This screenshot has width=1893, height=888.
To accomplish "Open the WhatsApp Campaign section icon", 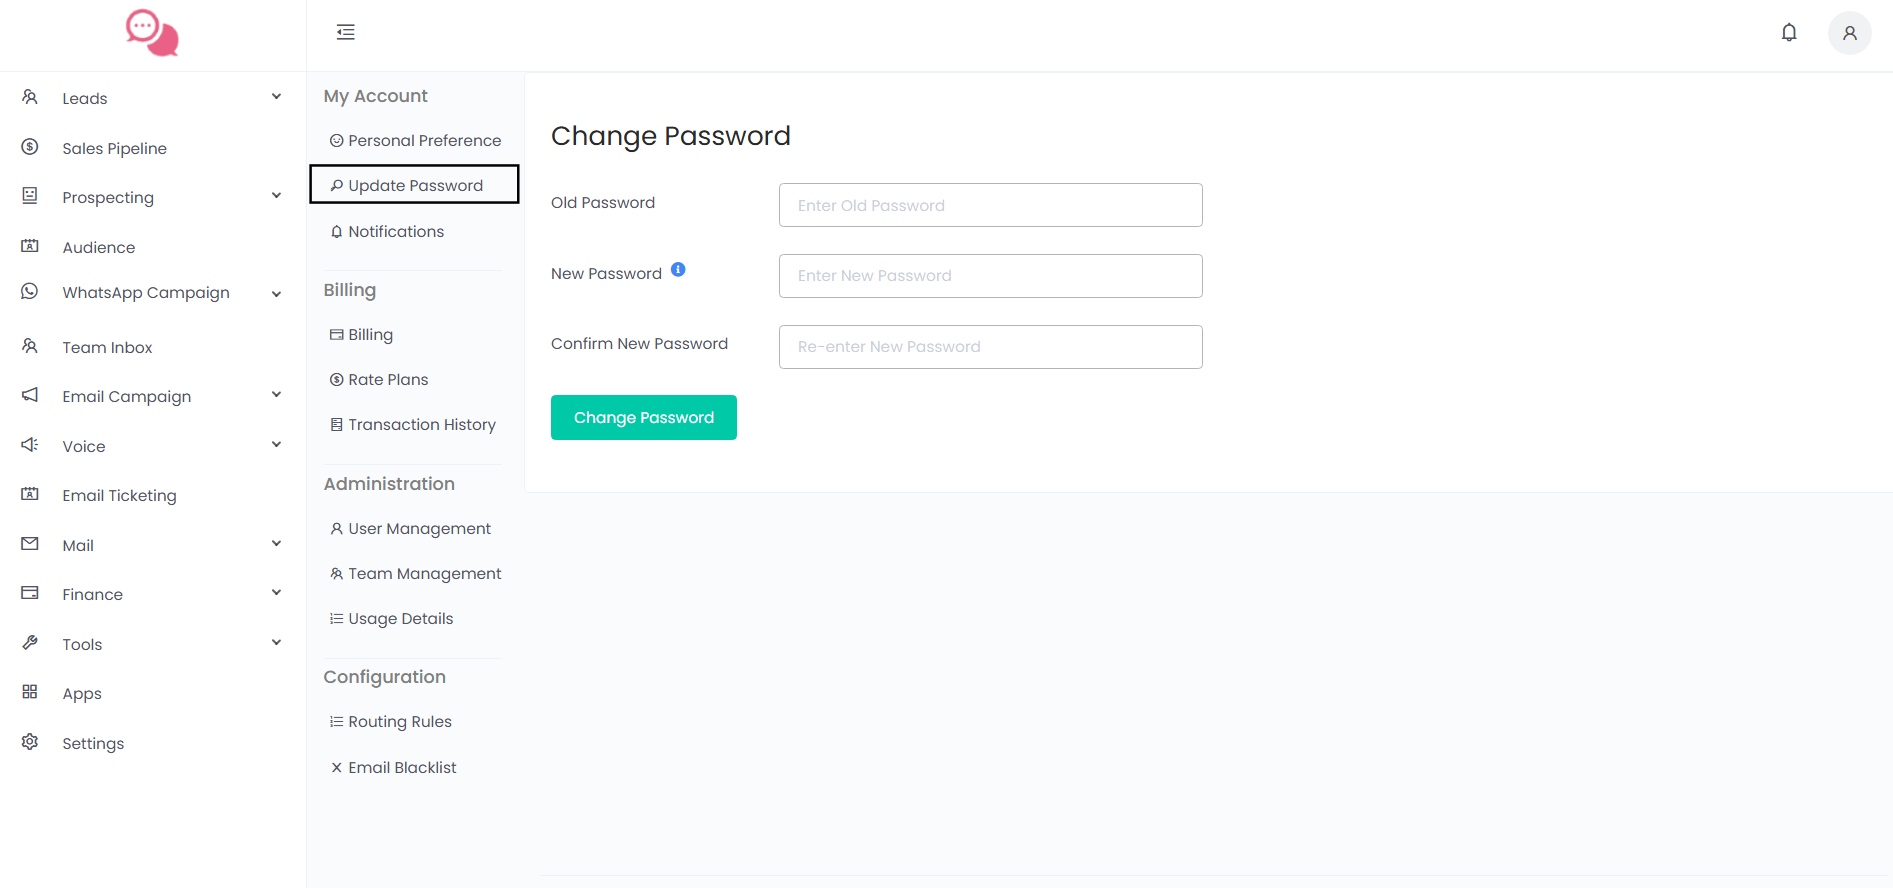I will (29, 292).
